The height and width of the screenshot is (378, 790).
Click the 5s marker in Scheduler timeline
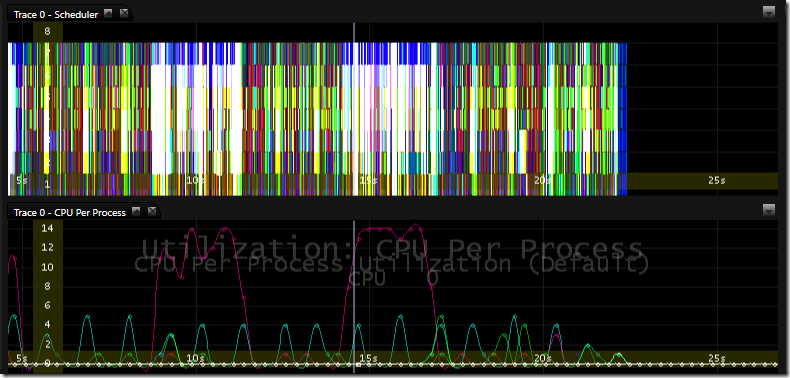click(22, 180)
